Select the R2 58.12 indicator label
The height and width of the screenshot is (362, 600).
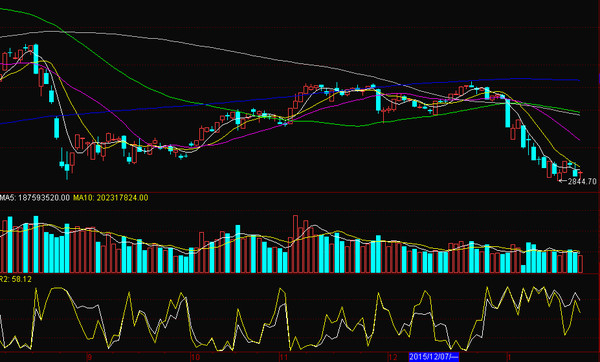tap(16, 279)
